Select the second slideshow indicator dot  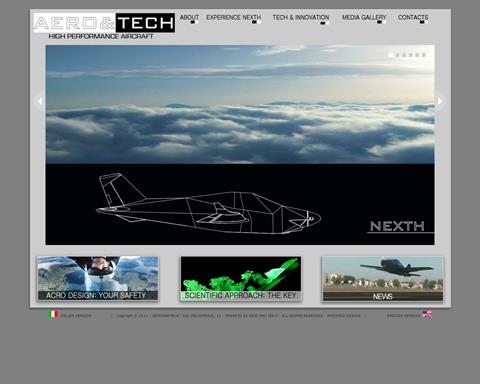(x=397, y=55)
